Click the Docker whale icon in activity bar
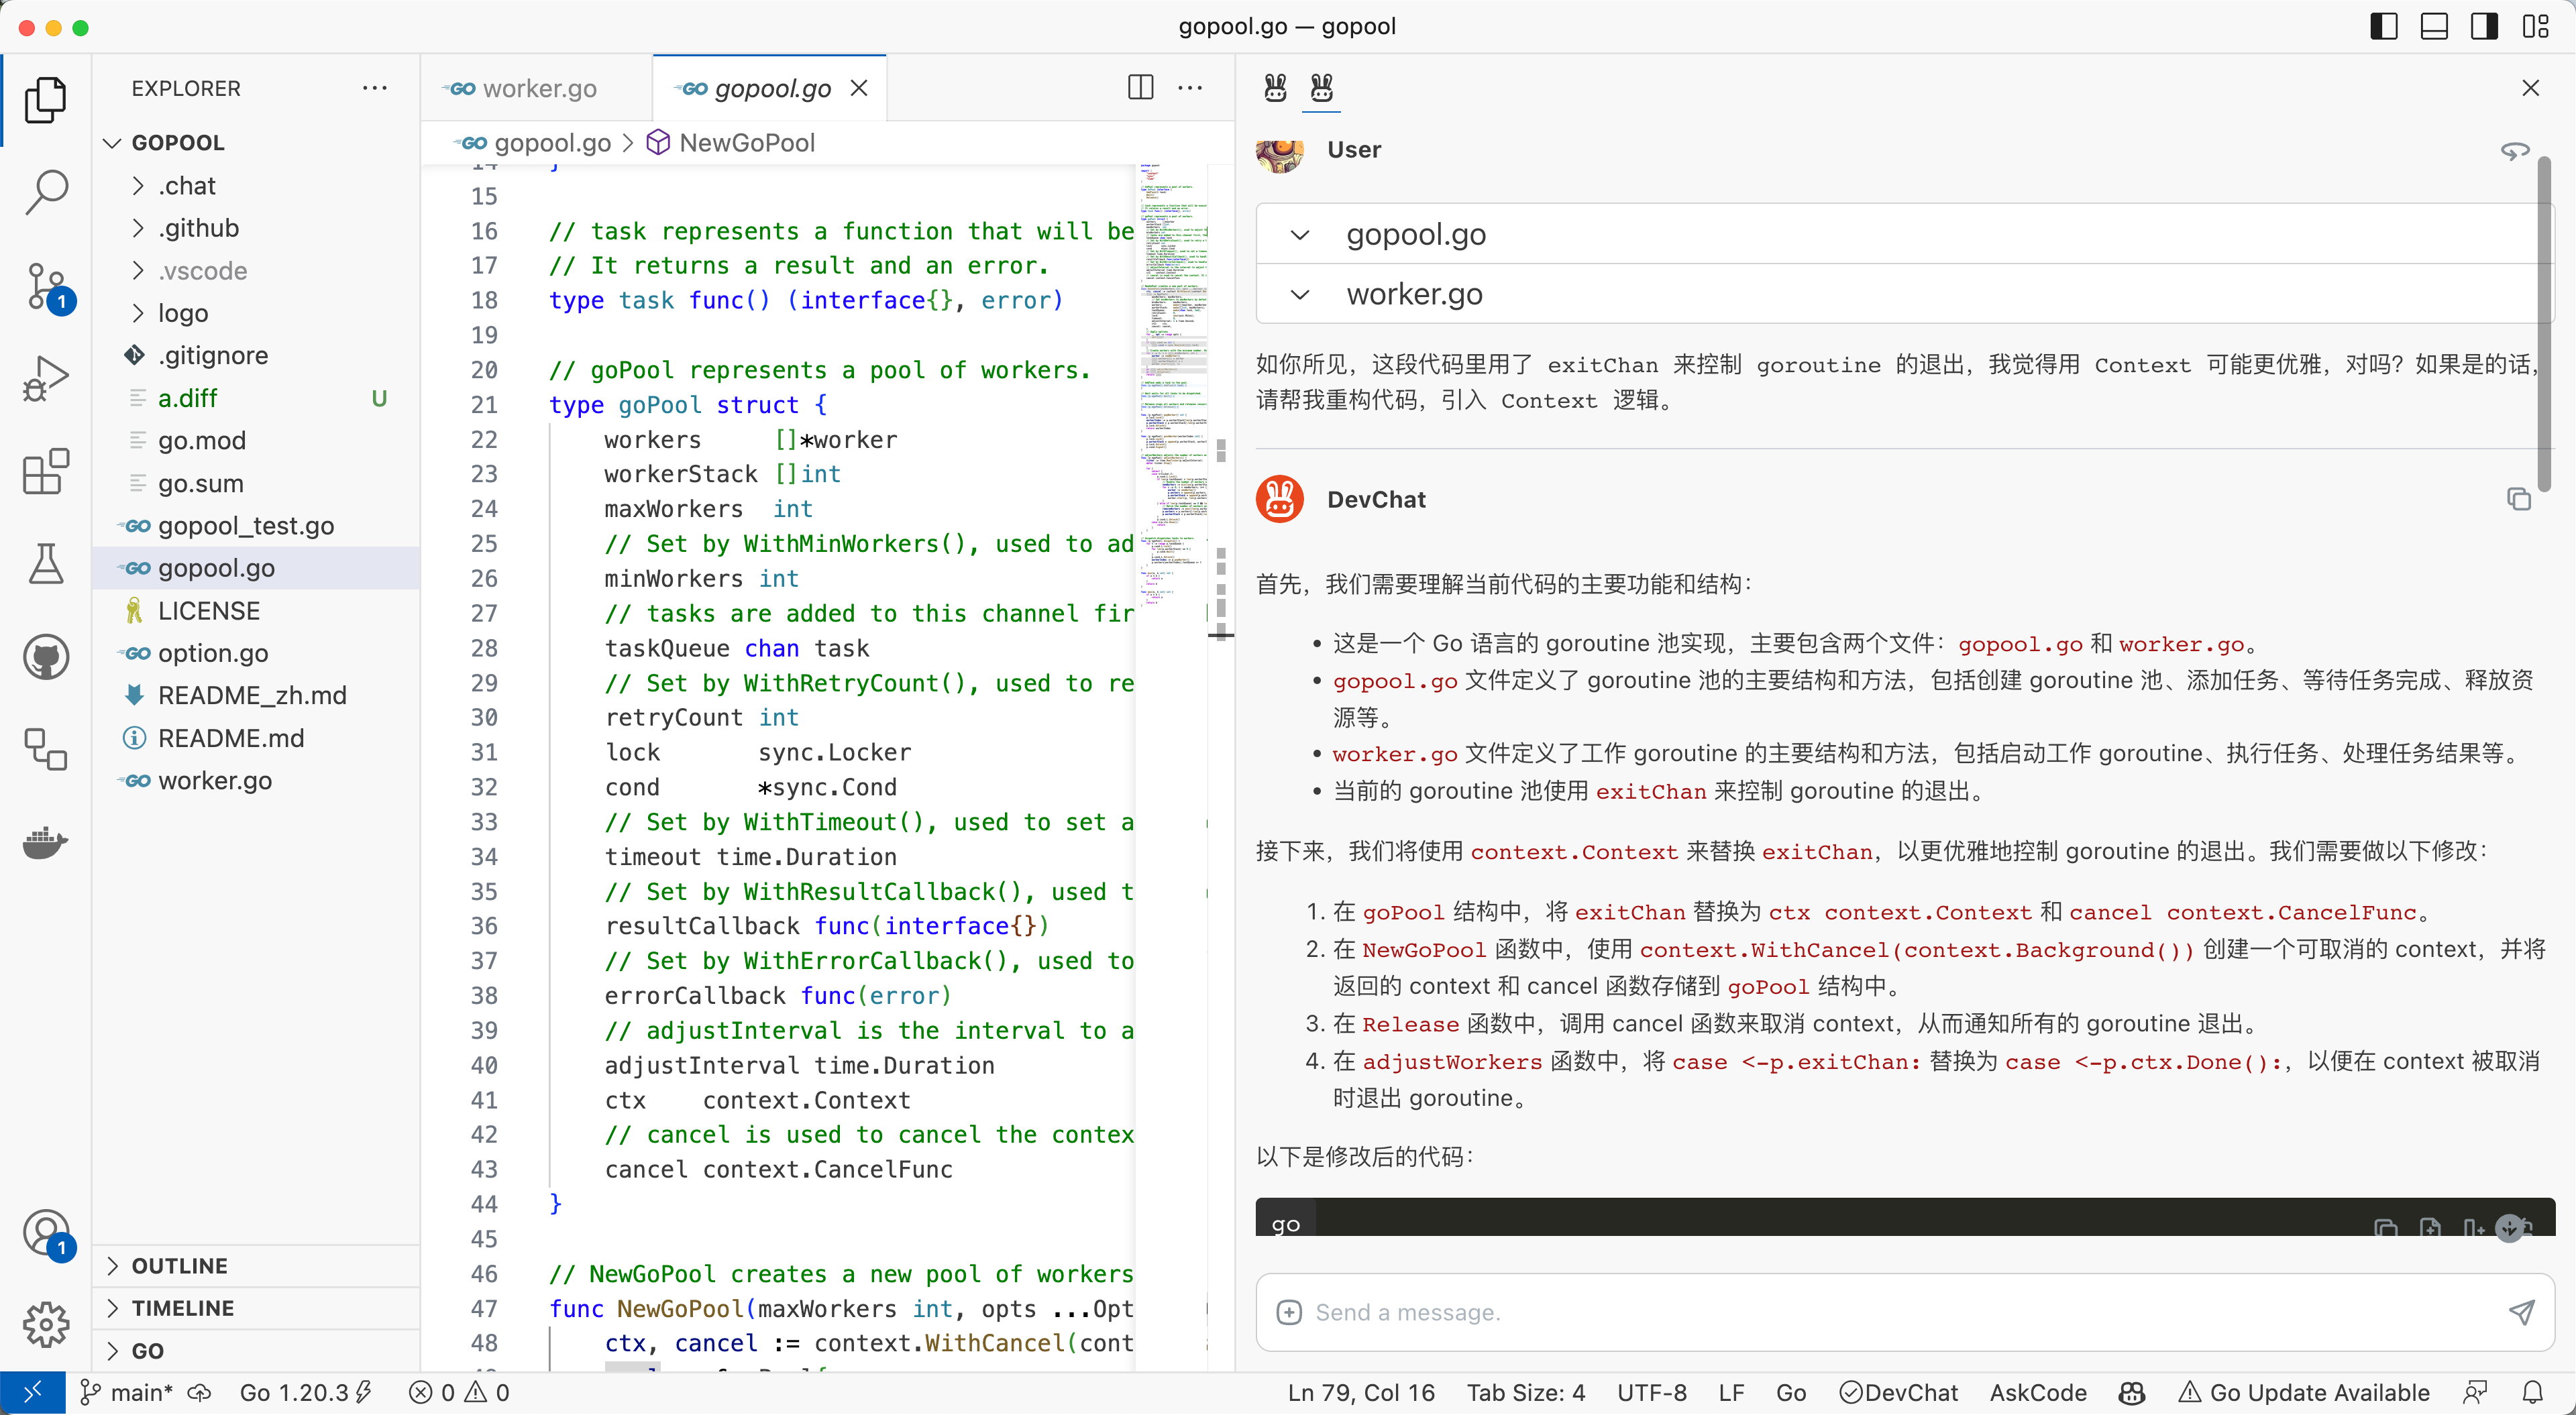Screen dimensions: 2576x1415 click(x=45, y=843)
